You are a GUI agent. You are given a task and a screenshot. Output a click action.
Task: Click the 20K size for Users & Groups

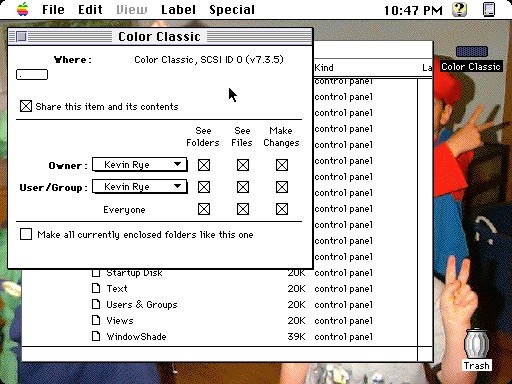(x=296, y=304)
